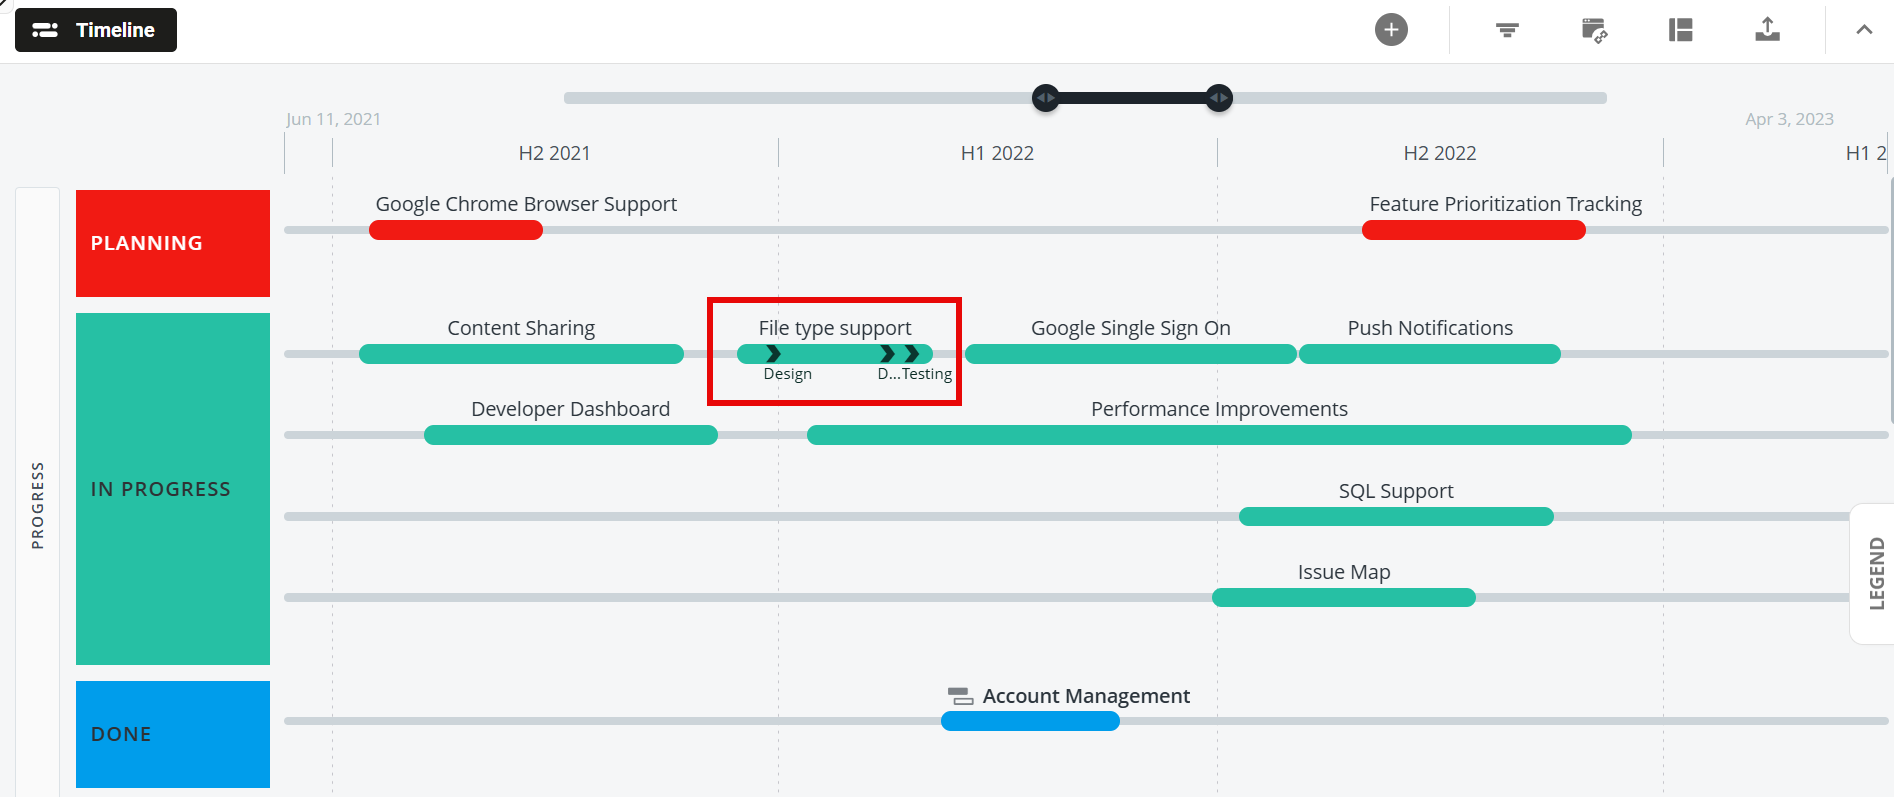Click the left handle of the time slider
Viewport: 1894px width, 797px height.
tap(1045, 98)
